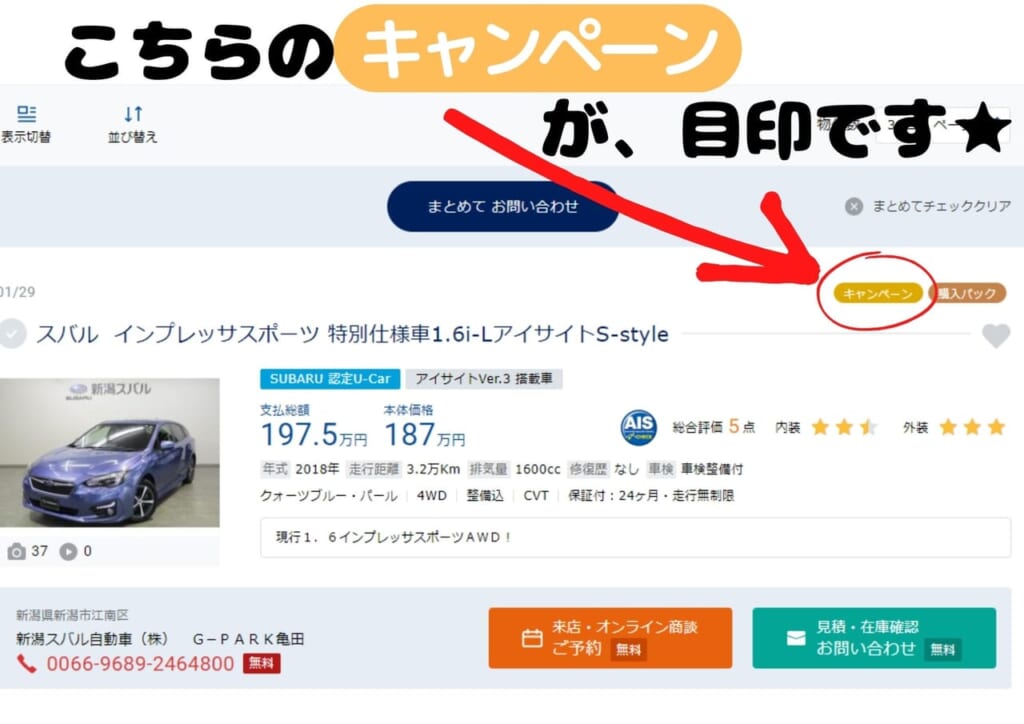Click the camera photo count icon
The height and width of the screenshot is (724, 1024).
click(x=16, y=552)
